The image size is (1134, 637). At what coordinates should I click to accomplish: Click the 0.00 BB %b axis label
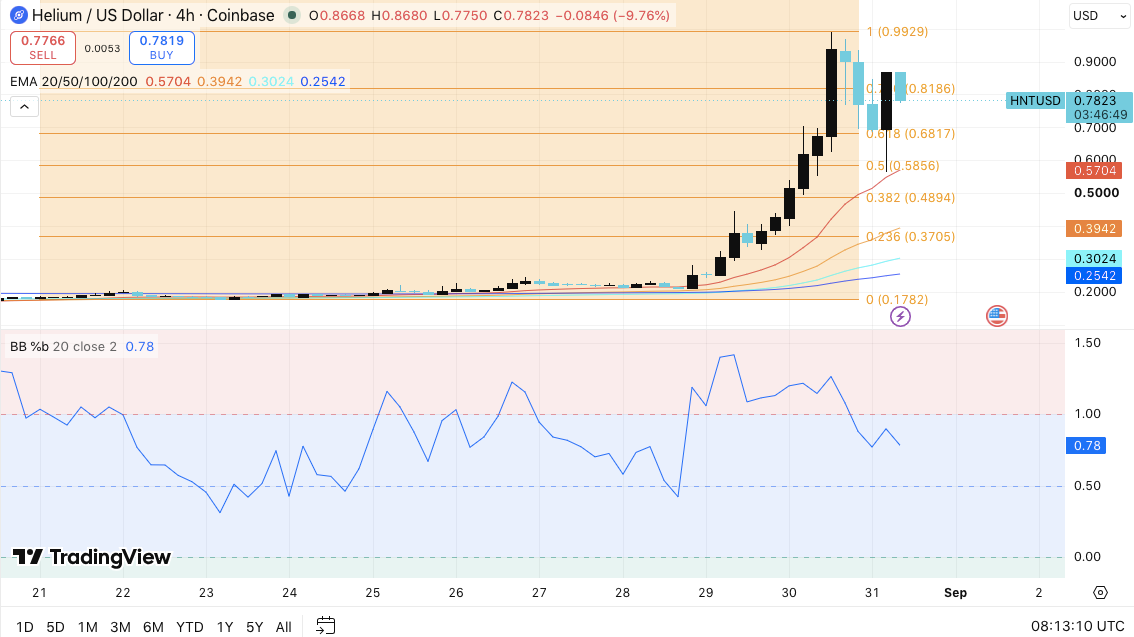pyautogui.click(x=1088, y=557)
